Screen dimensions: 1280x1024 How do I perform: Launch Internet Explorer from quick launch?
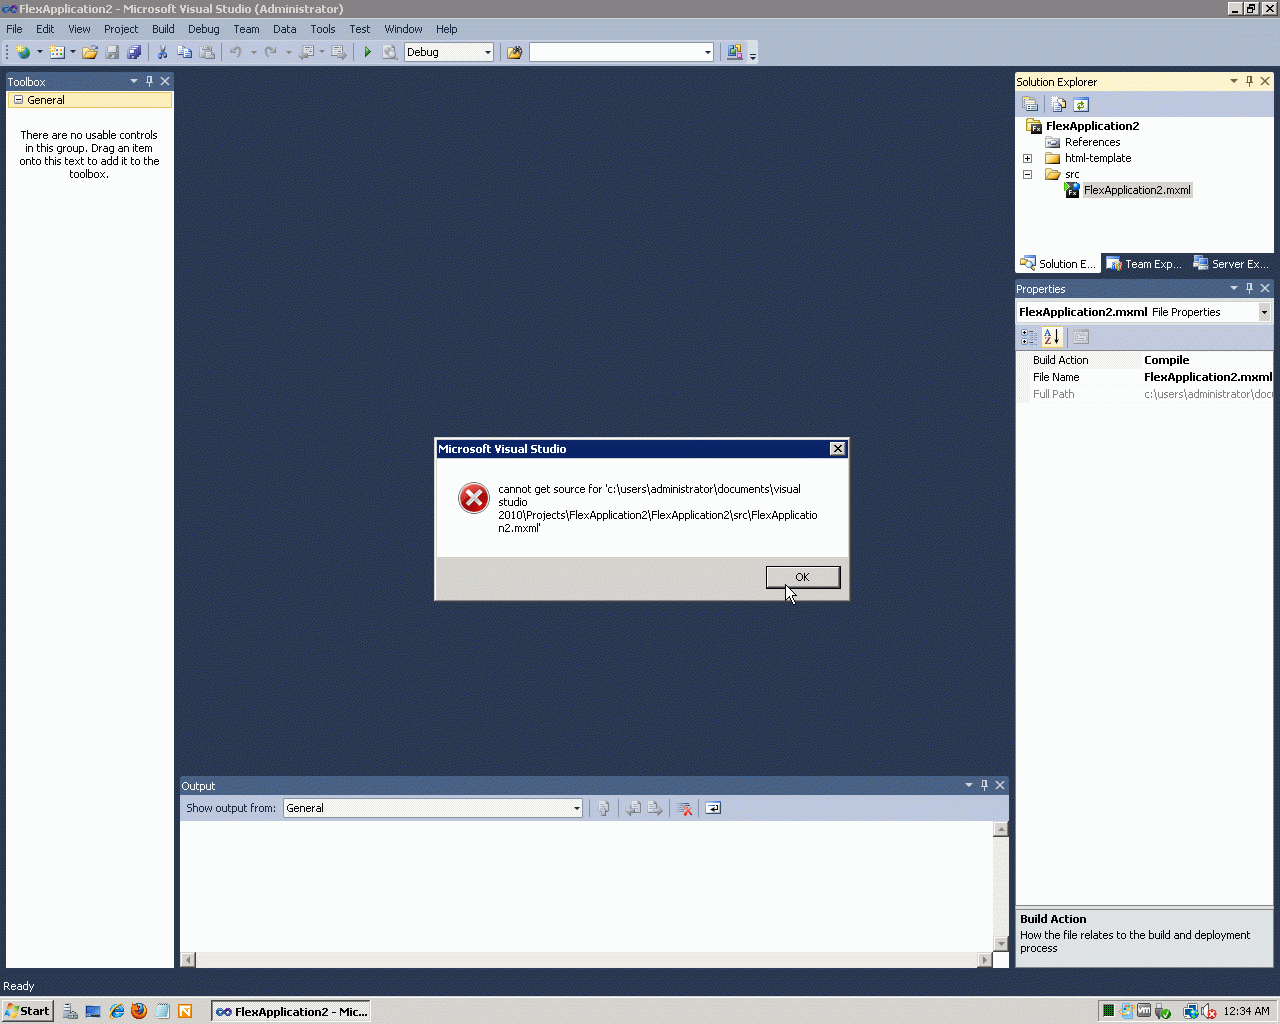117,1011
